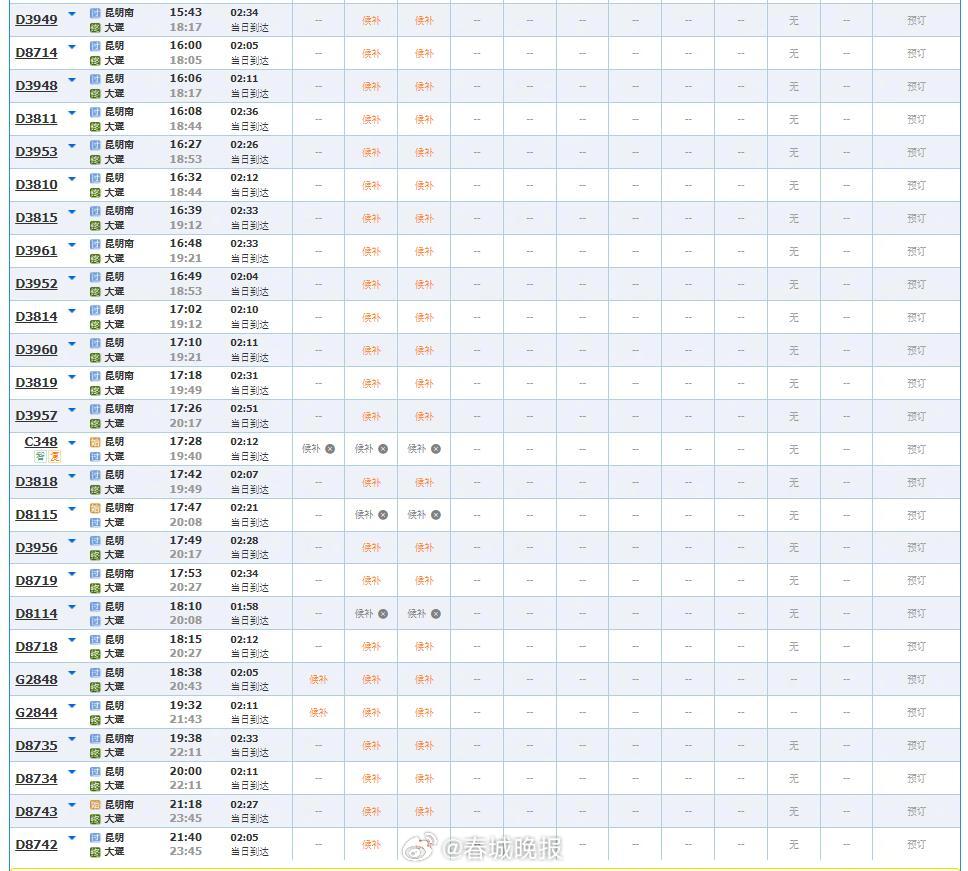Expand the arrow next to train D8742
Image resolution: width=968 pixels, height=871 pixels.
pos(72,838)
